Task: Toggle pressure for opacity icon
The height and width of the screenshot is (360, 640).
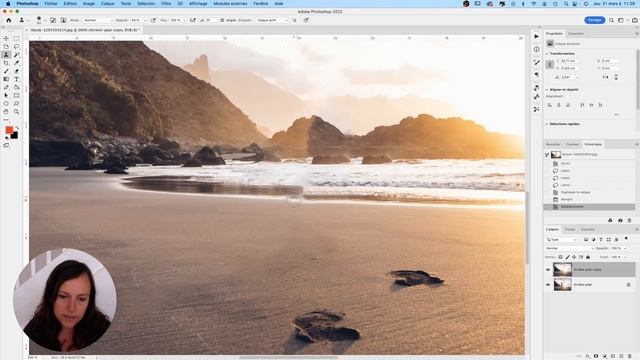Action: pyautogui.click(x=154, y=20)
